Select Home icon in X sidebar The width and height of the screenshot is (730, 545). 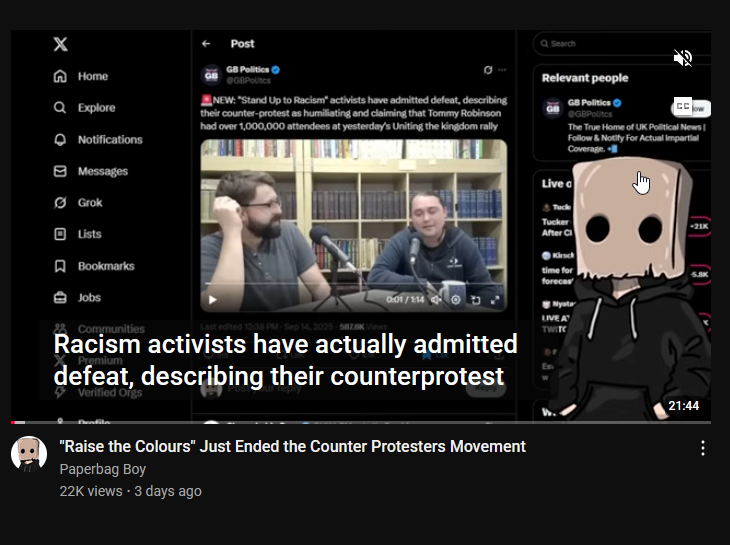pos(60,76)
